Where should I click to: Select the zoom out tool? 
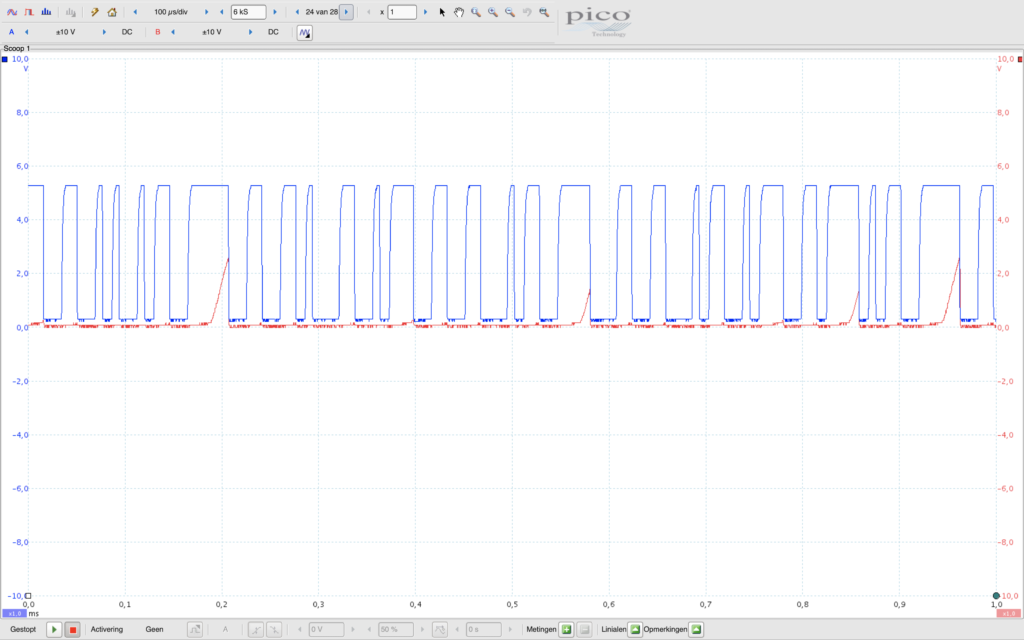(510, 12)
